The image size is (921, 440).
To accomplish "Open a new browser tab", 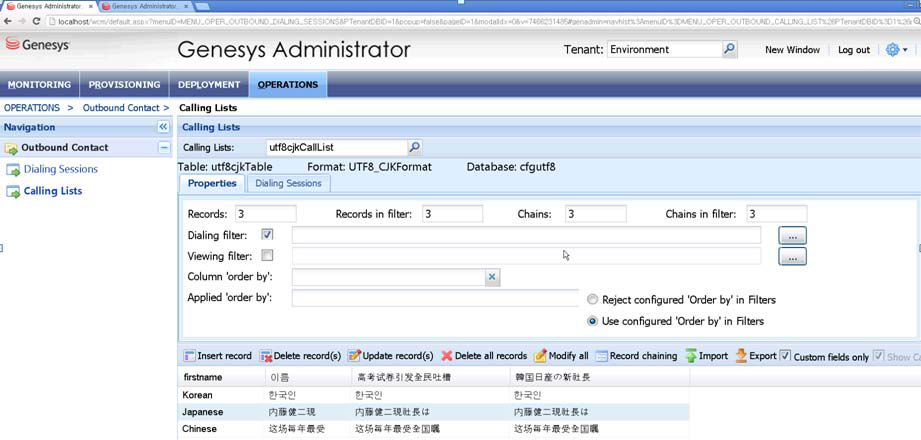I will tap(202, 6).
